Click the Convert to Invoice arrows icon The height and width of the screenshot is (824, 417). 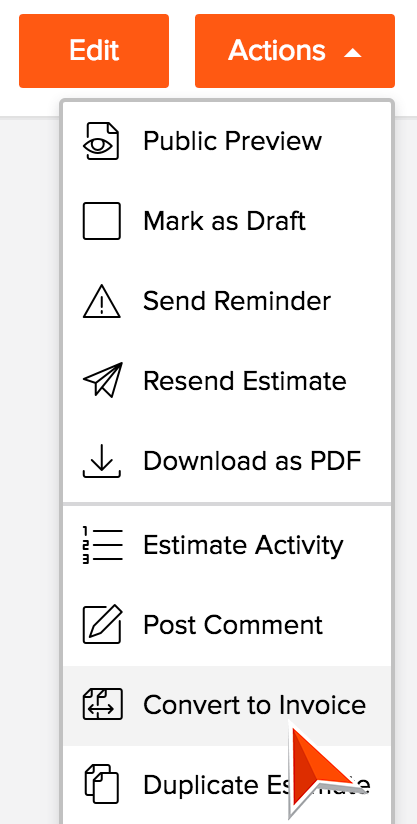click(x=102, y=704)
